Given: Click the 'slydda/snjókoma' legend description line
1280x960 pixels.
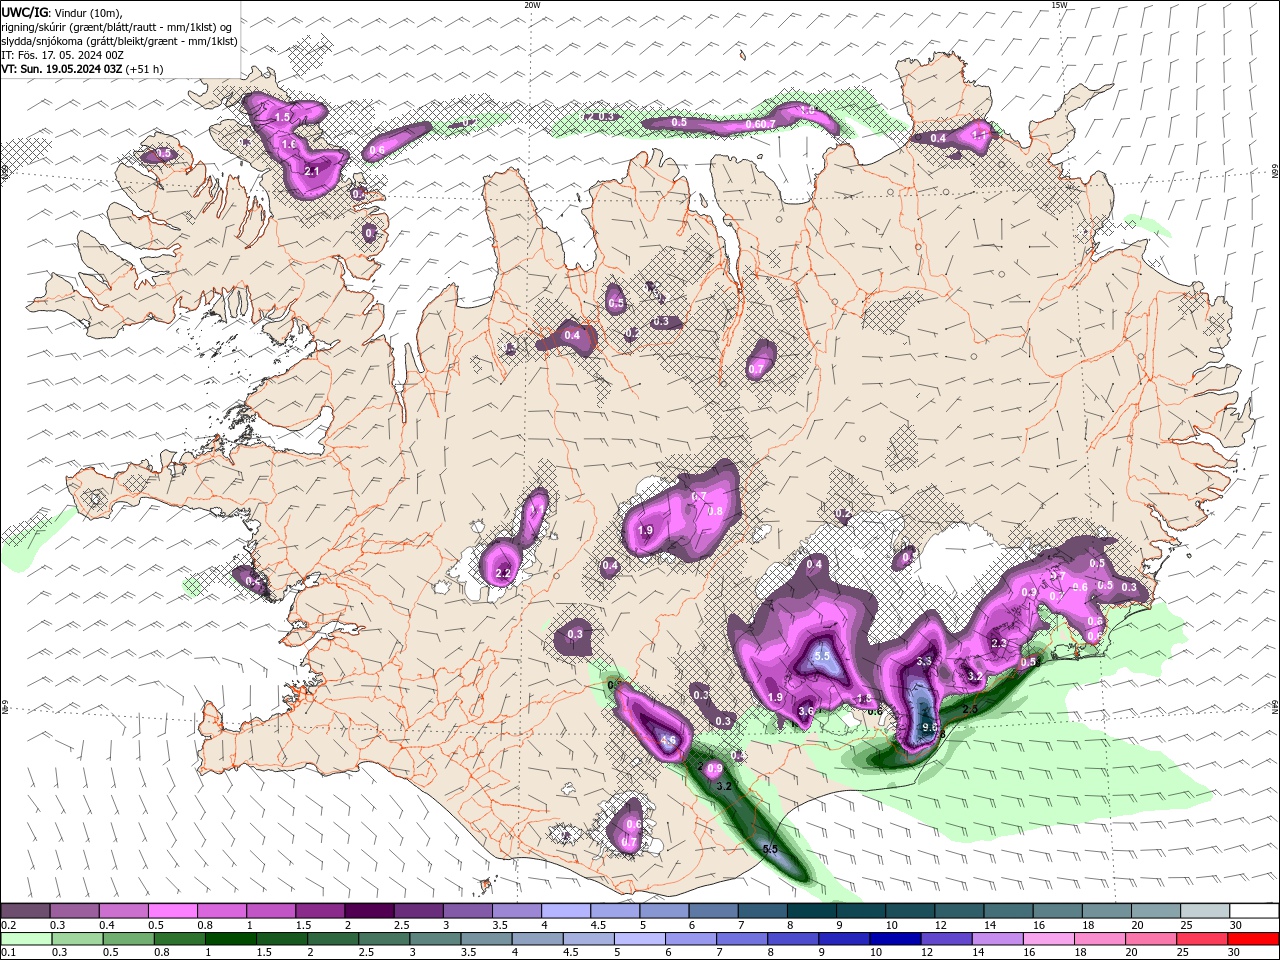Looking at the screenshot, I should click(x=119, y=41).
